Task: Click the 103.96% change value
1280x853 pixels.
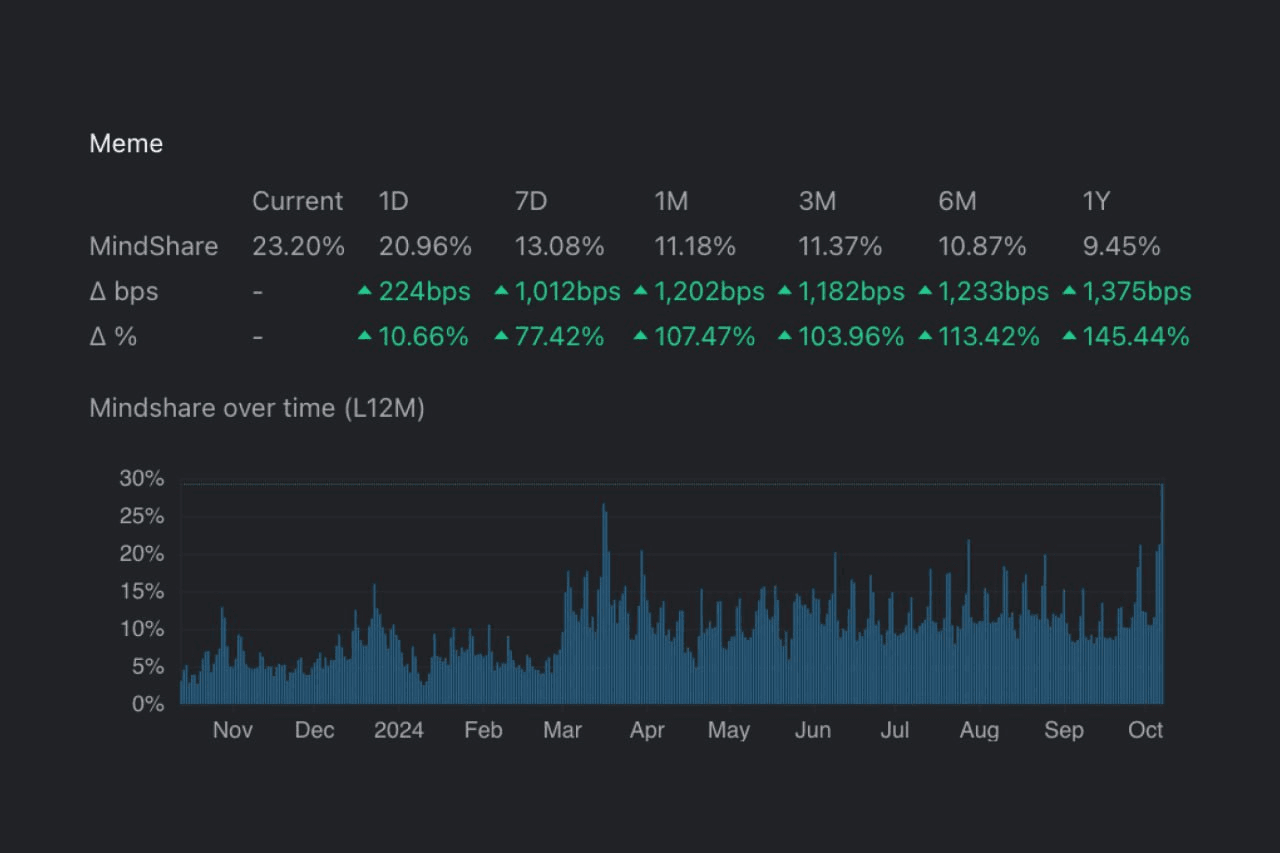Action: click(851, 336)
